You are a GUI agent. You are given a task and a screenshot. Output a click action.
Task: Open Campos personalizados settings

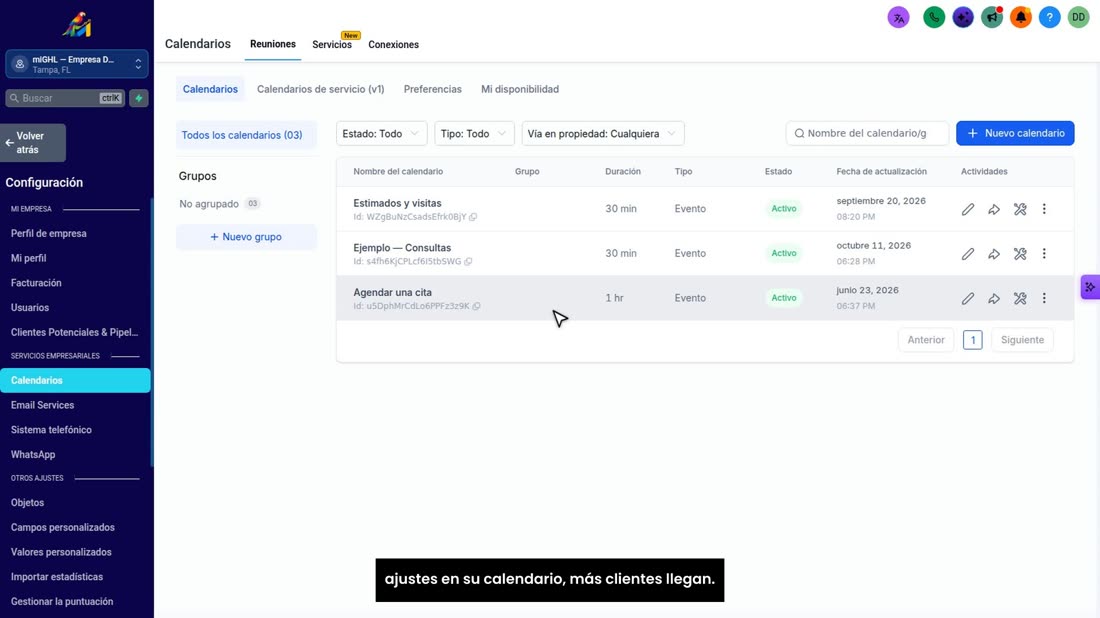point(62,528)
